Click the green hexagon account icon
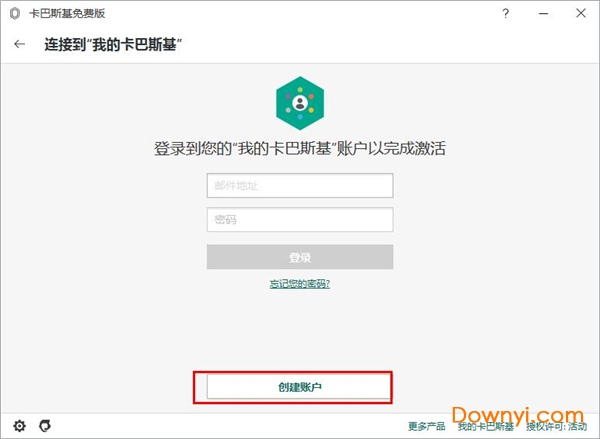This screenshot has height=439, width=600. point(300,103)
